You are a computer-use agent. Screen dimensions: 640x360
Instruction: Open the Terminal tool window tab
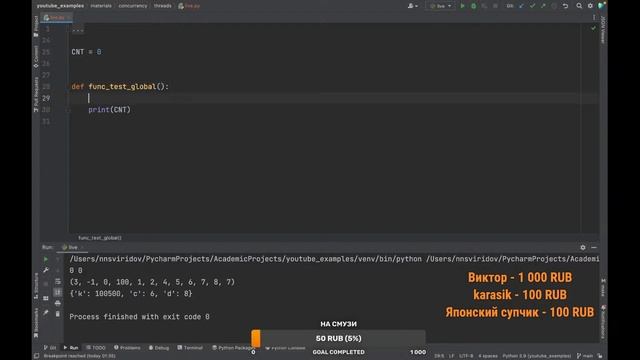click(x=190, y=348)
